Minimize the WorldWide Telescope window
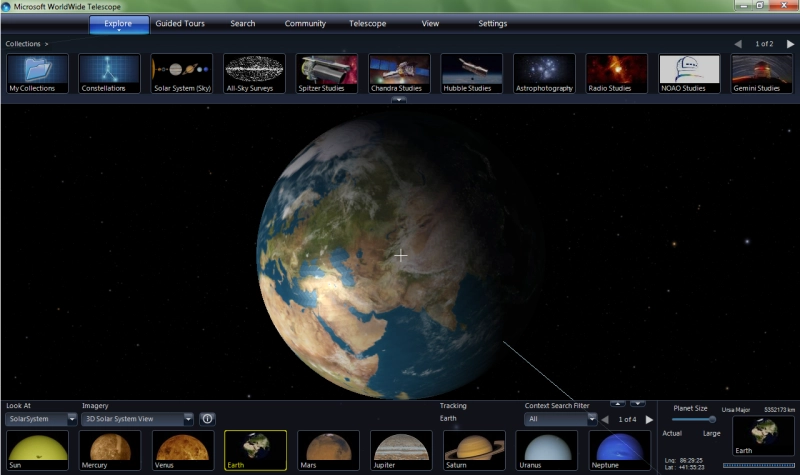This screenshot has width=800, height=475. [x=743, y=5]
